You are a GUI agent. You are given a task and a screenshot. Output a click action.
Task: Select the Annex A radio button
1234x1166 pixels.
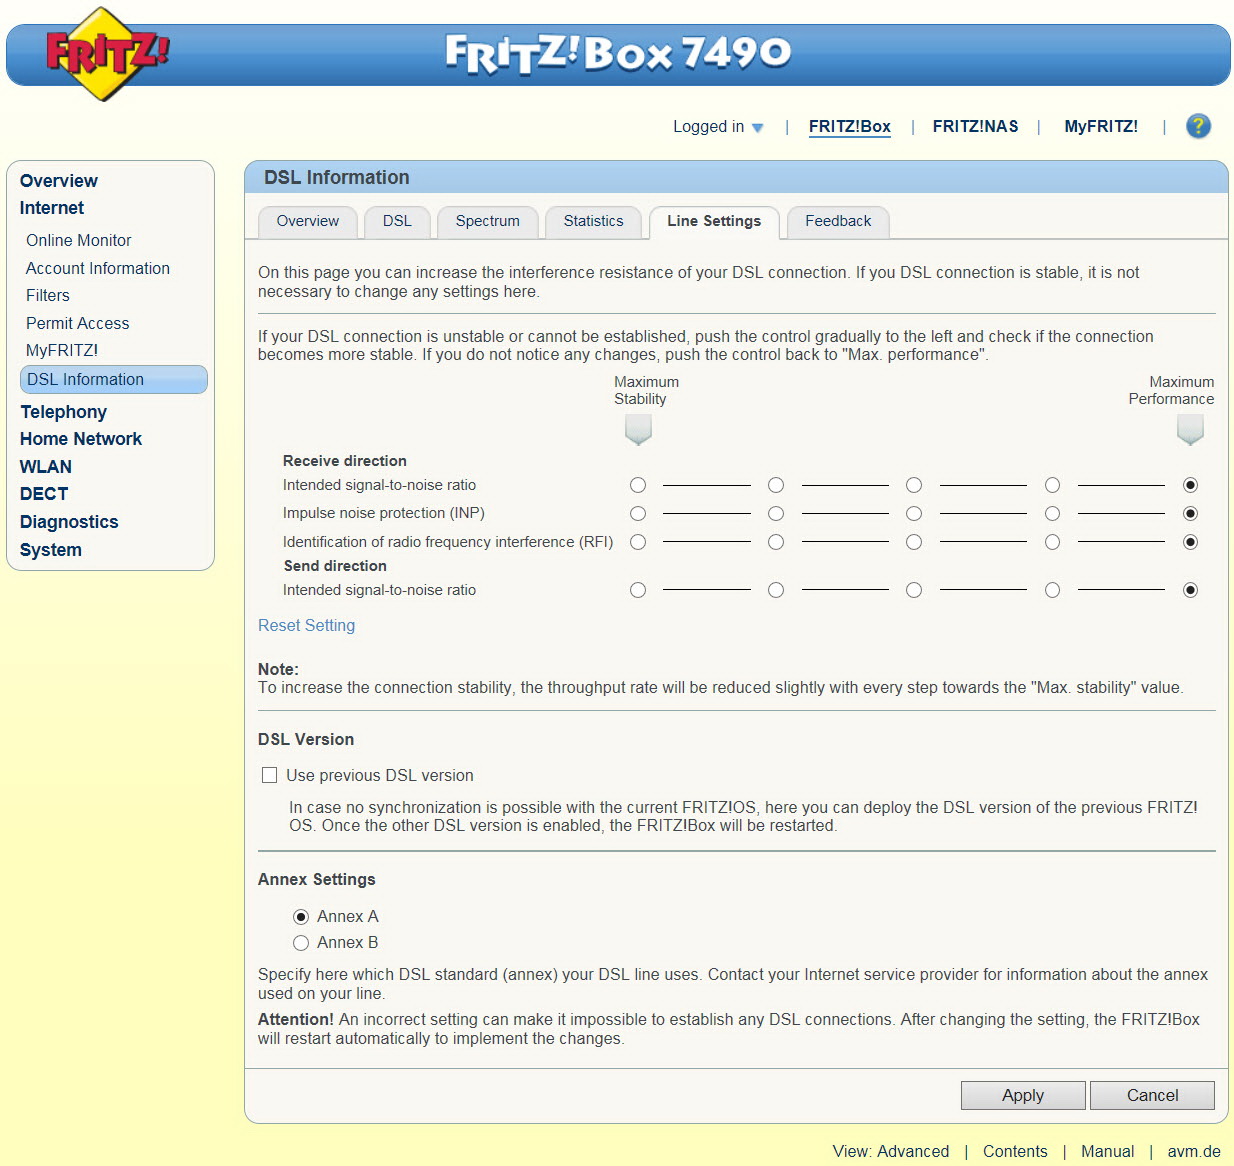(301, 917)
